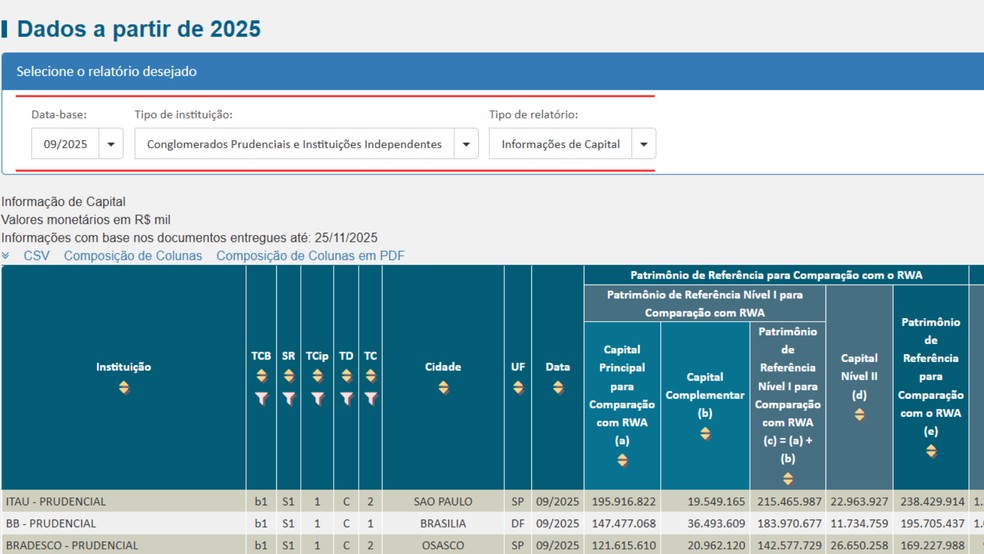Viewport: 984px width, 554px height.
Task: Sort the table by Data column
Action: pos(557,387)
